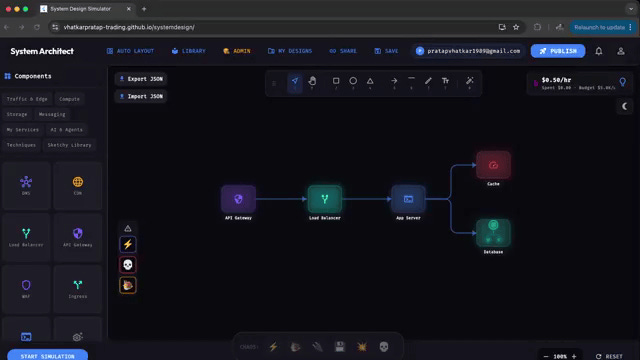Open My Designs
640x360 pixels.
290,51
